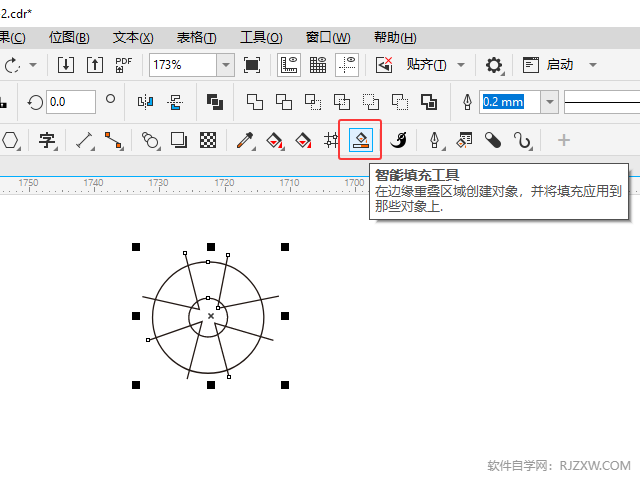Select the connector tool

(114, 141)
